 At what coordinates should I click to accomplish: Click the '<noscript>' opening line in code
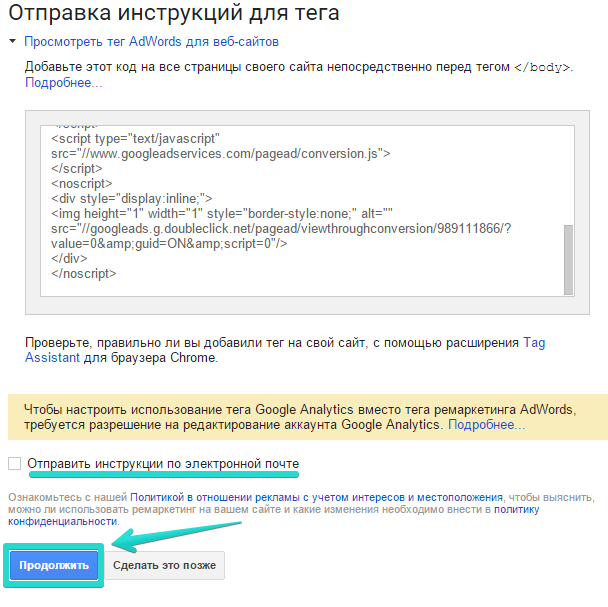click(81, 183)
